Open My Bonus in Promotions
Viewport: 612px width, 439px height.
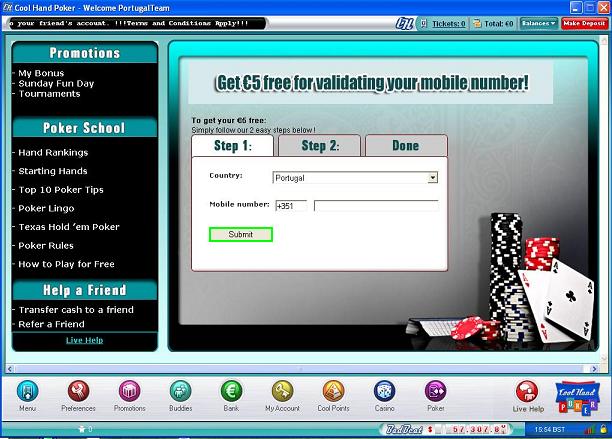click(x=41, y=73)
